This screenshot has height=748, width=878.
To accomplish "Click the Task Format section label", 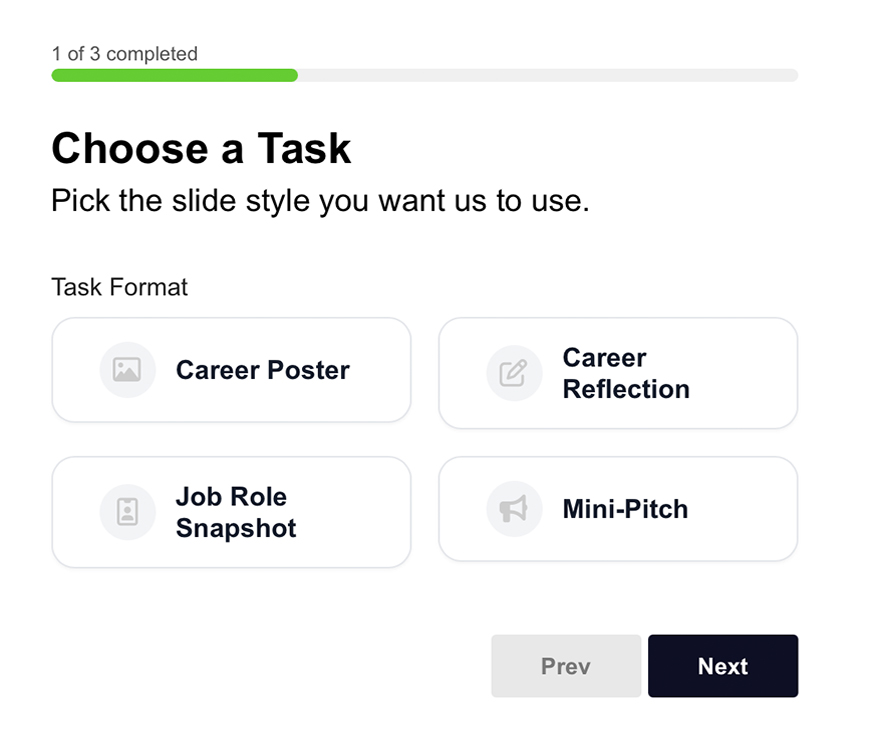I will tap(119, 287).
